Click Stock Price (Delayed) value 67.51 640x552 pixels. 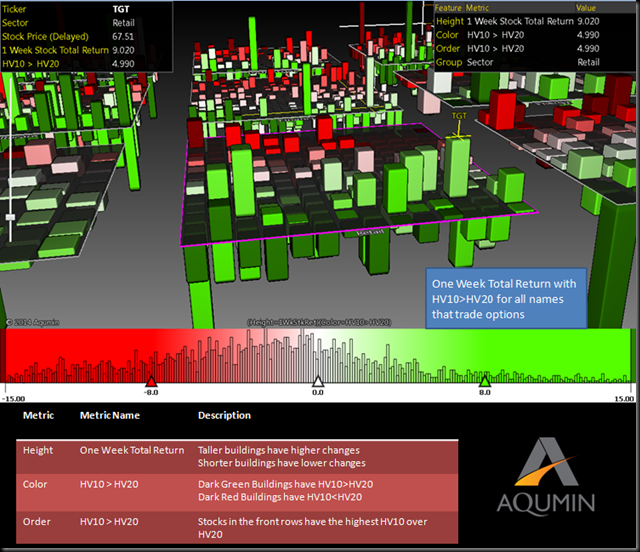(x=123, y=36)
